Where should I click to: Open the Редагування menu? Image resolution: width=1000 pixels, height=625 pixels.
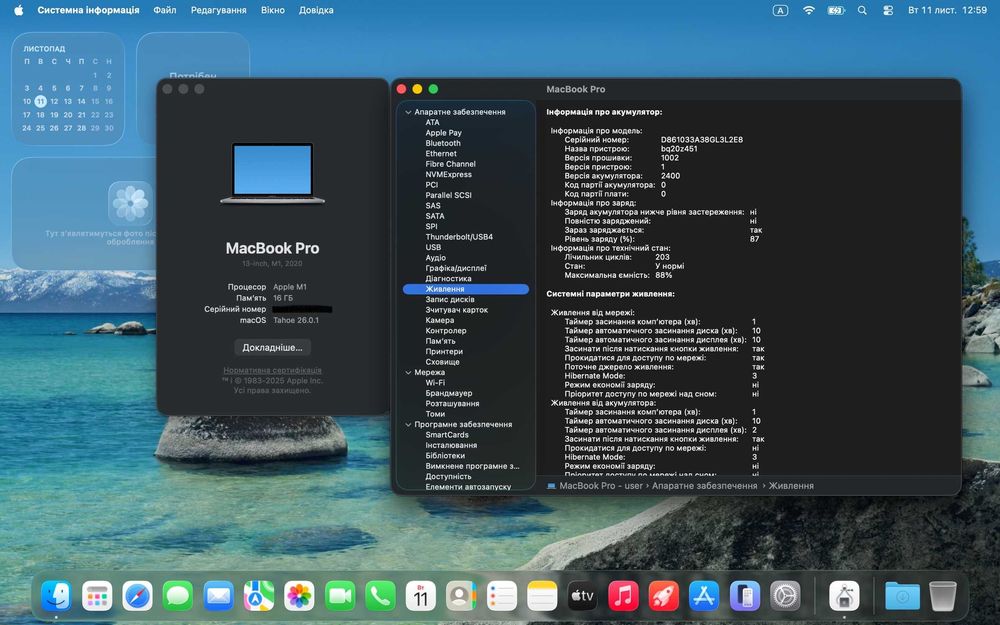click(x=219, y=10)
